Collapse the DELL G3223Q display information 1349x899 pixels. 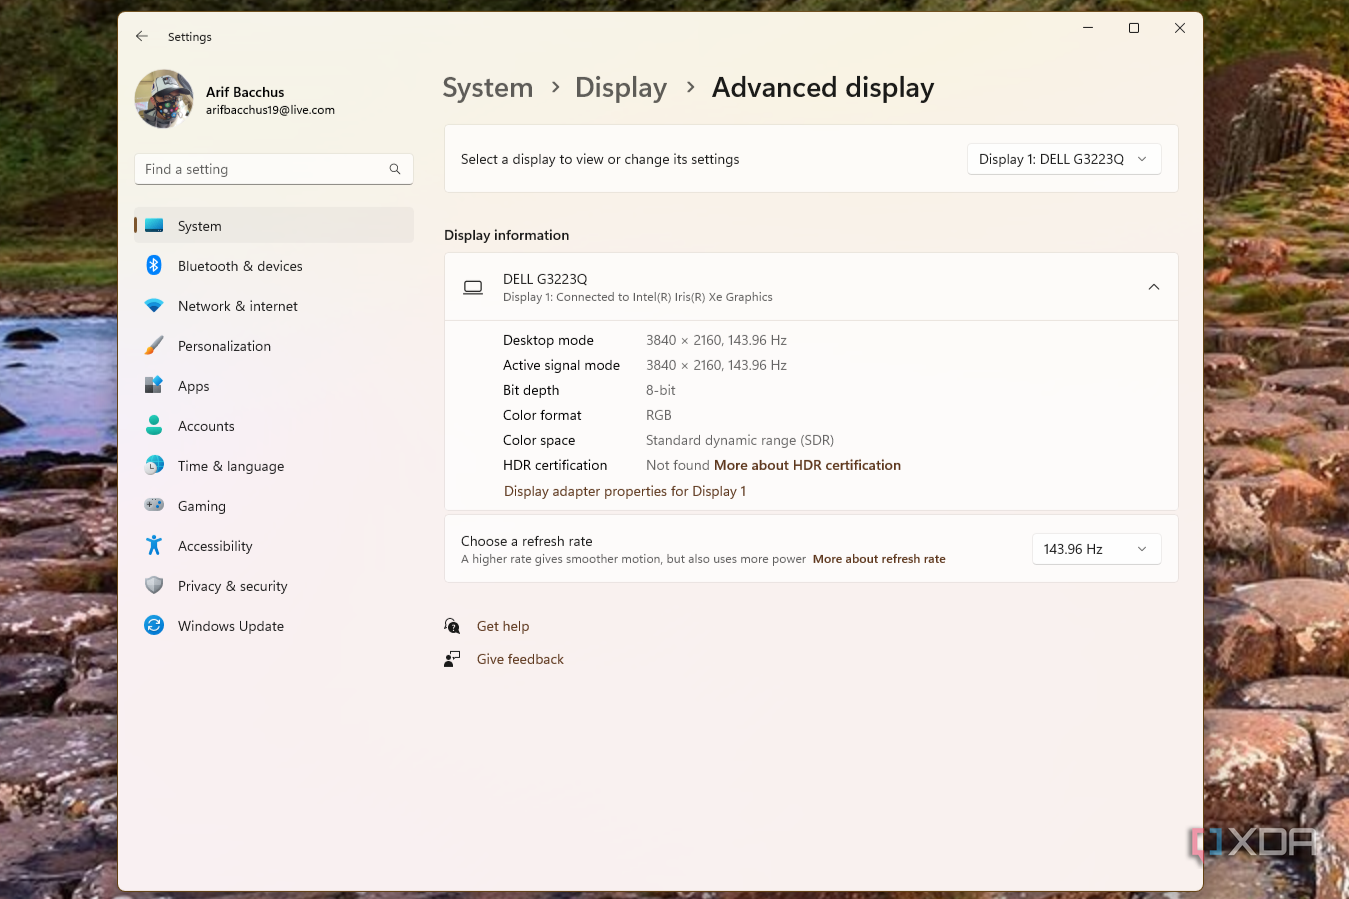1153,286
